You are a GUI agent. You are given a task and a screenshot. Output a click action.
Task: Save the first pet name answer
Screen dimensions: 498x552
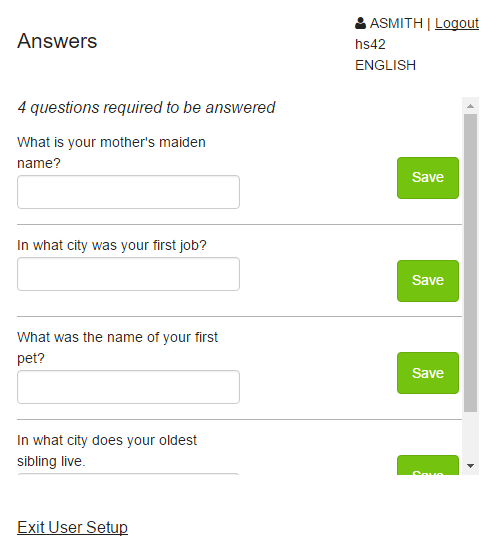[x=428, y=373]
